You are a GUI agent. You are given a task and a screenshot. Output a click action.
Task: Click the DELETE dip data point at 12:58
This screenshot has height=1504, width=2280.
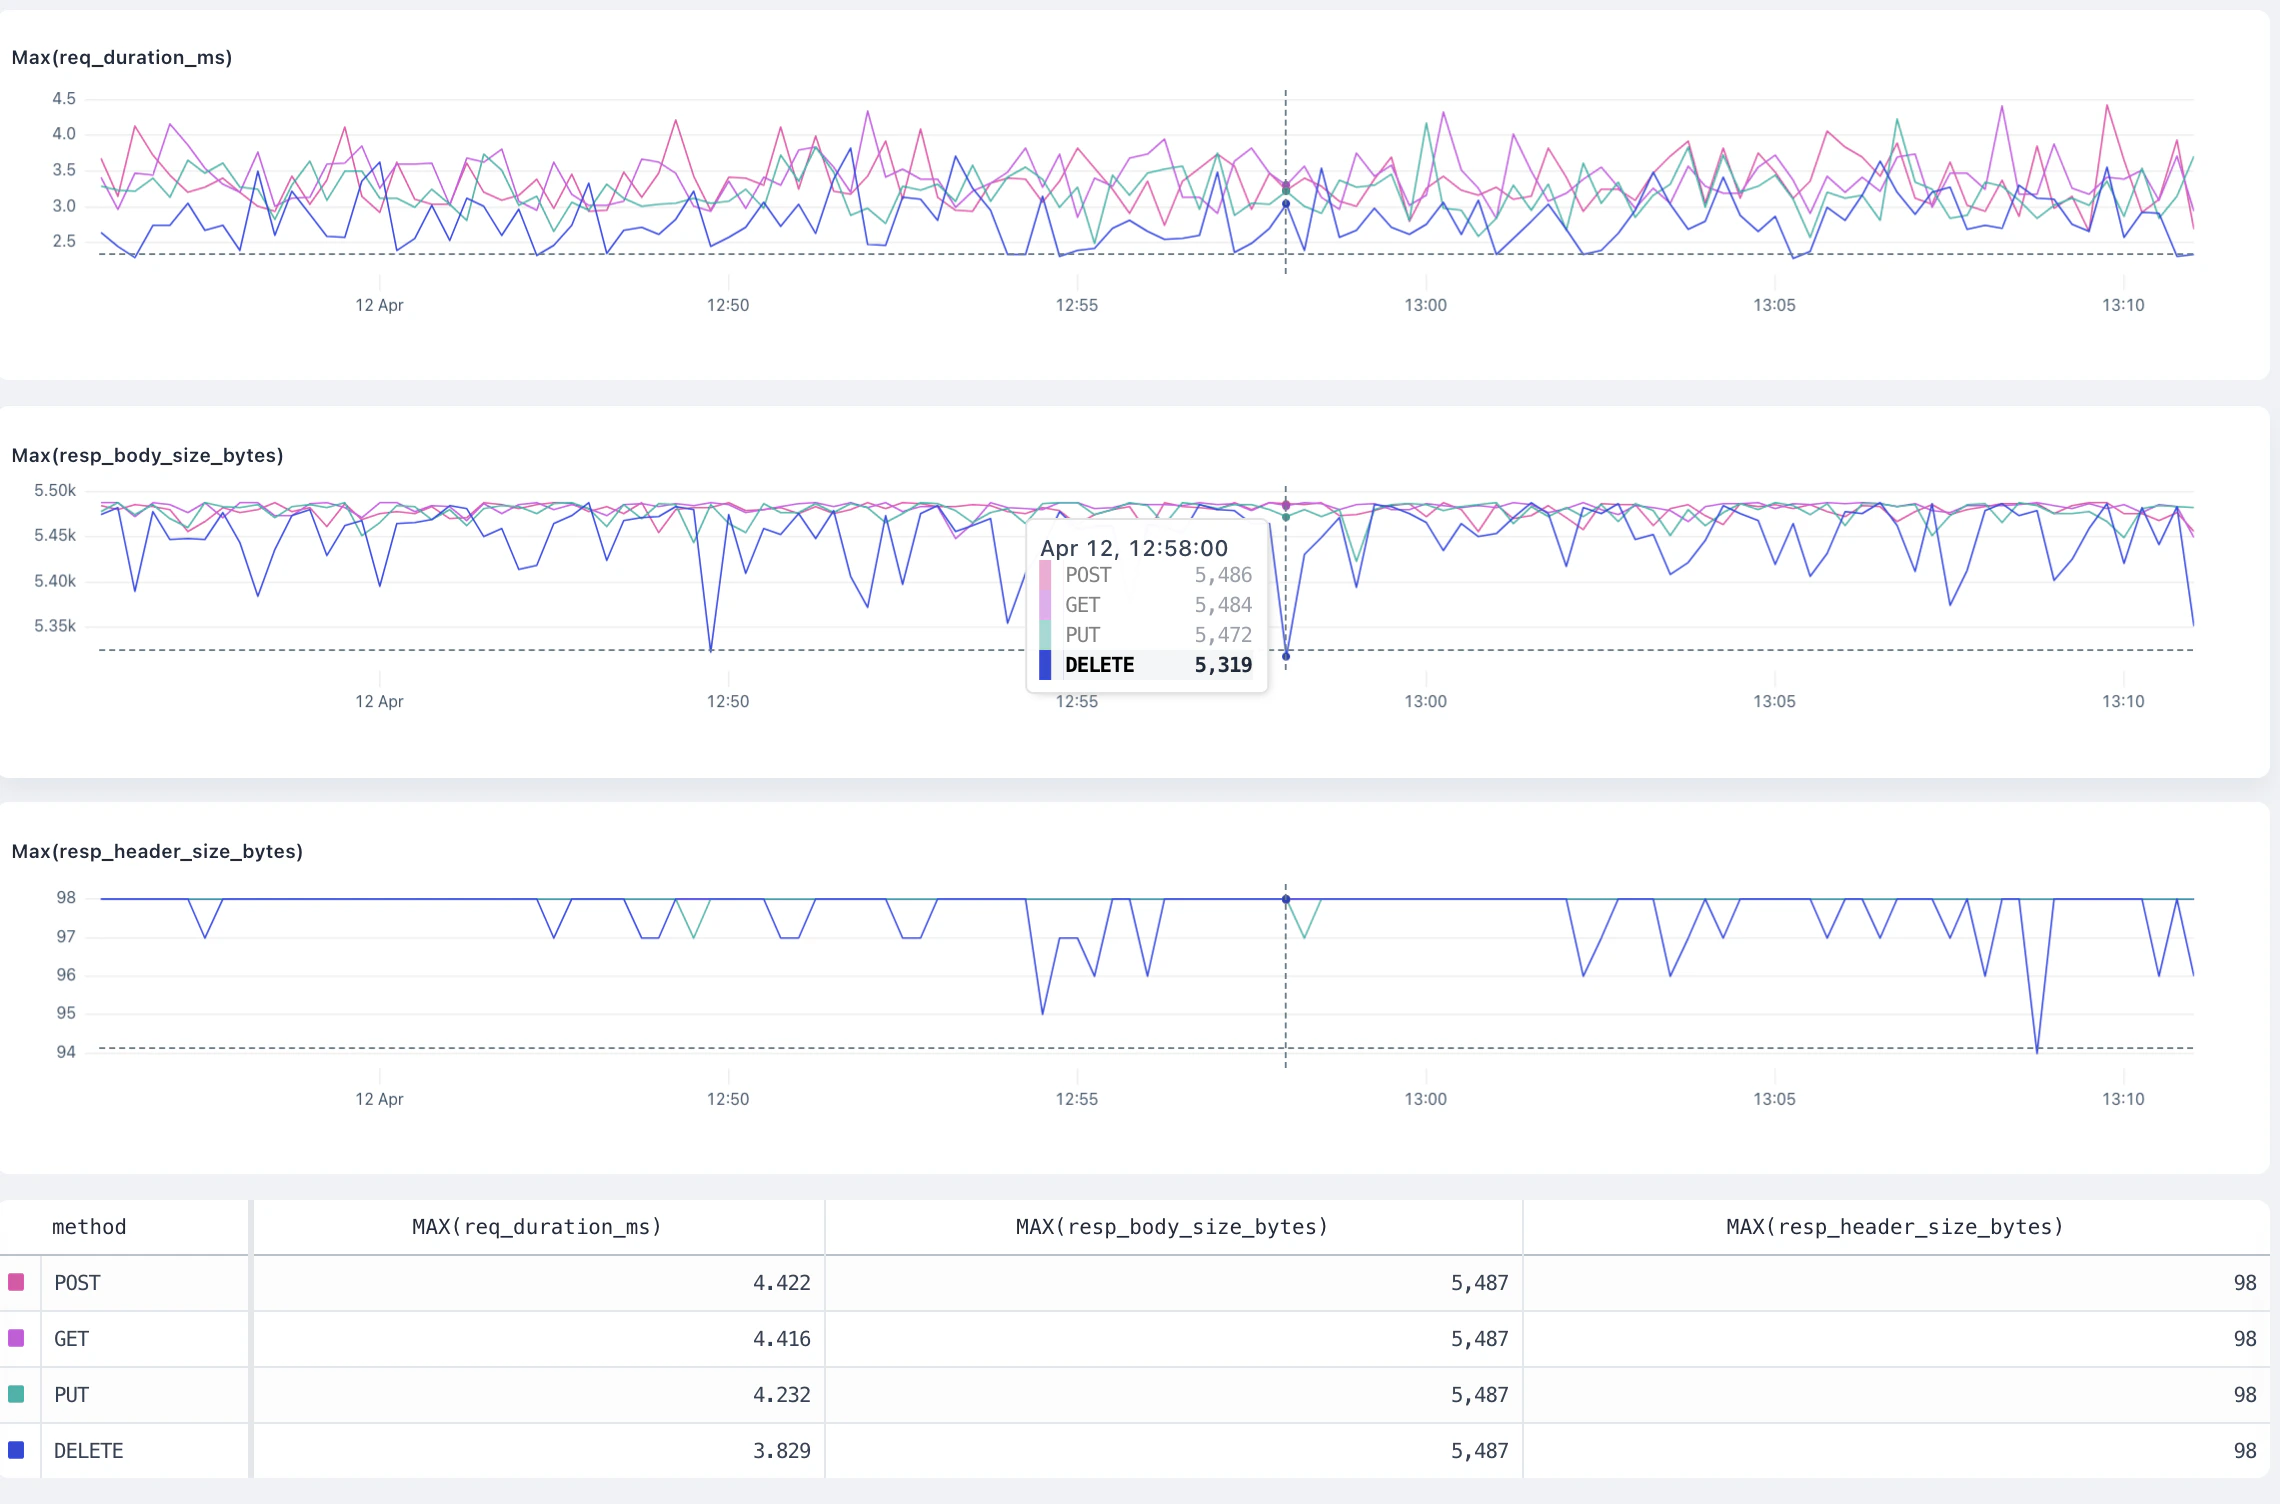click(1286, 657)
